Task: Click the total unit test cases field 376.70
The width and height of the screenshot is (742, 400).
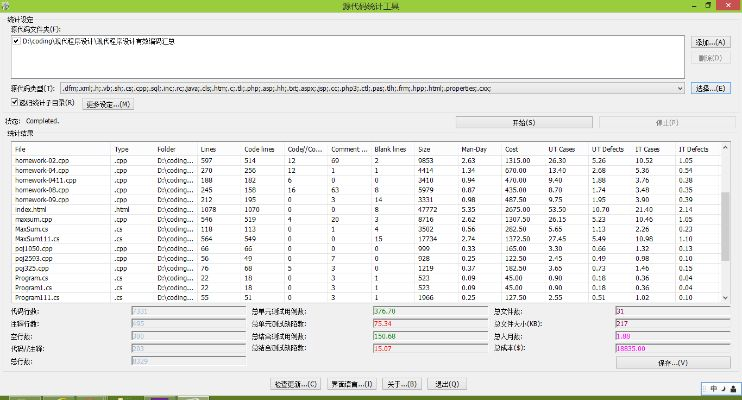Action: coord(430,311)
